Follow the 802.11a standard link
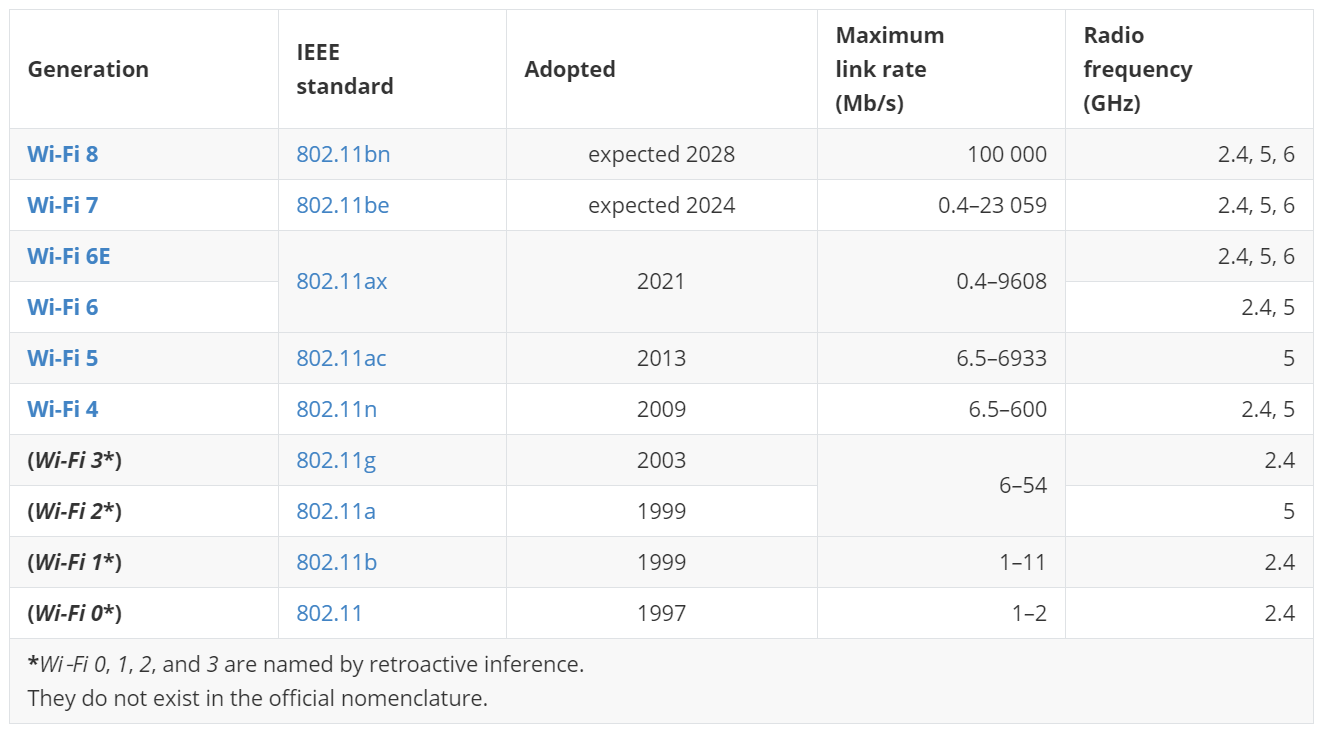Image resolution: width=1323 pixels, height=734 pixels. pyautogui.click(x=336, y=512)
